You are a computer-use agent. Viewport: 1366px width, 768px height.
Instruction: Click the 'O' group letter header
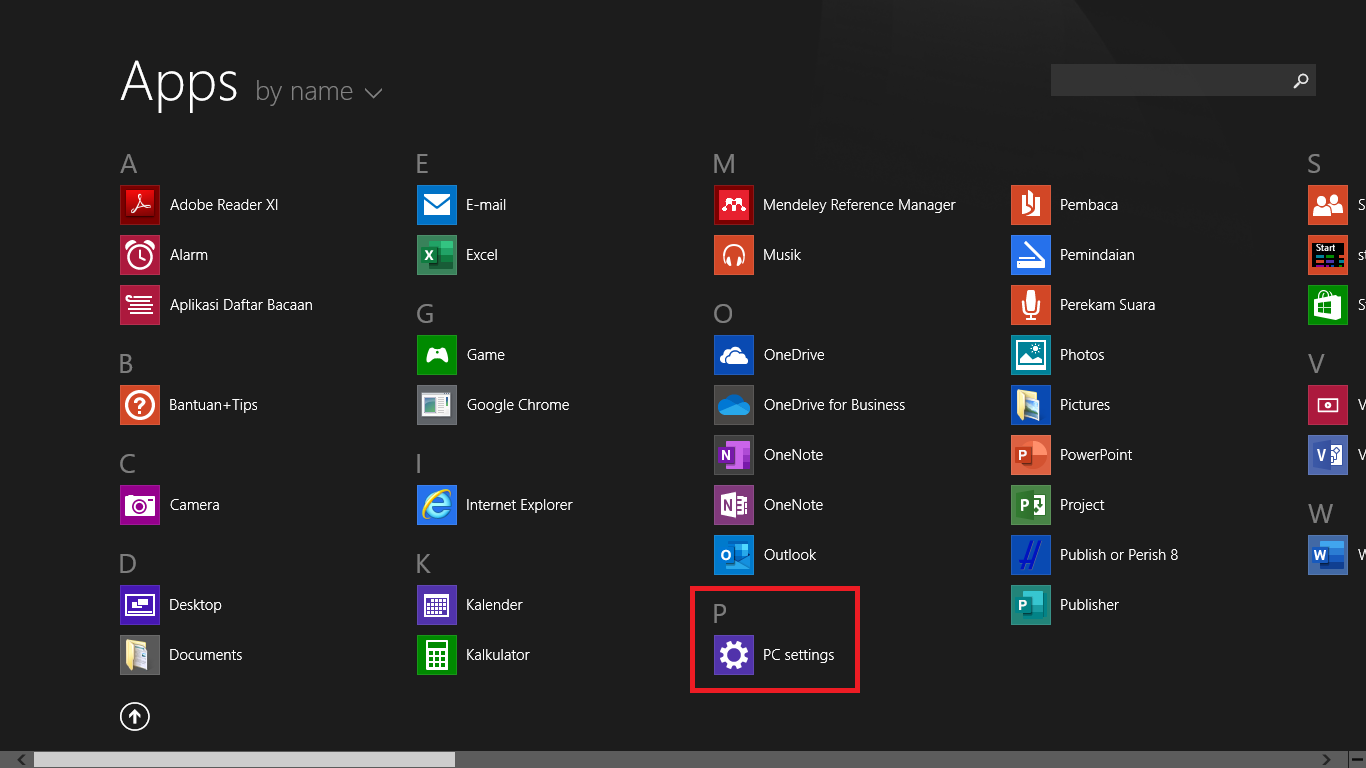[723, 314]
